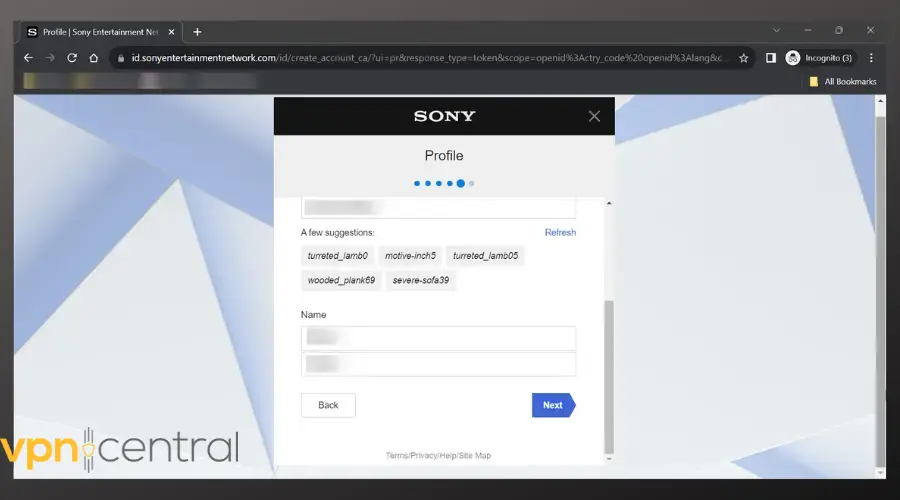Click the current large progress dot
Image resolution: width=900 pixels, height=500 pixels.
(x=460, y=184)
